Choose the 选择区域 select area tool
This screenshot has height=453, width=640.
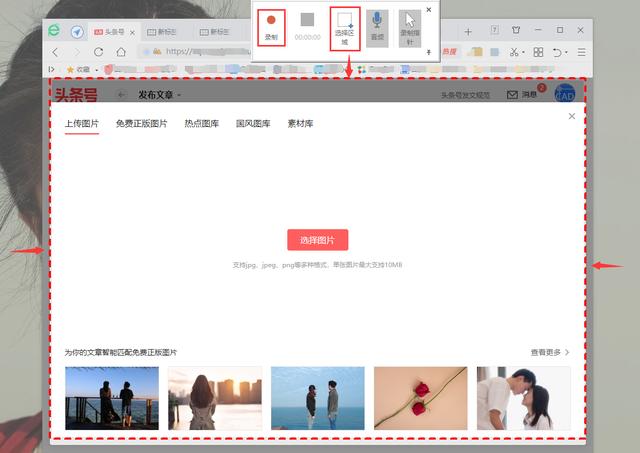345,29
